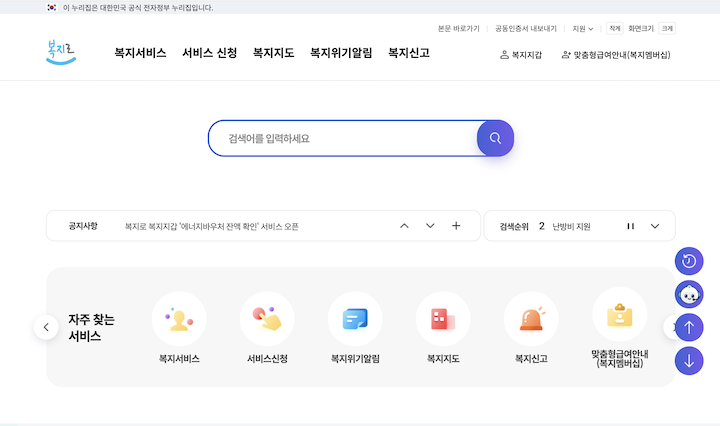Click the recent history clock floating button
720x426 pixels.
[689, 261]
